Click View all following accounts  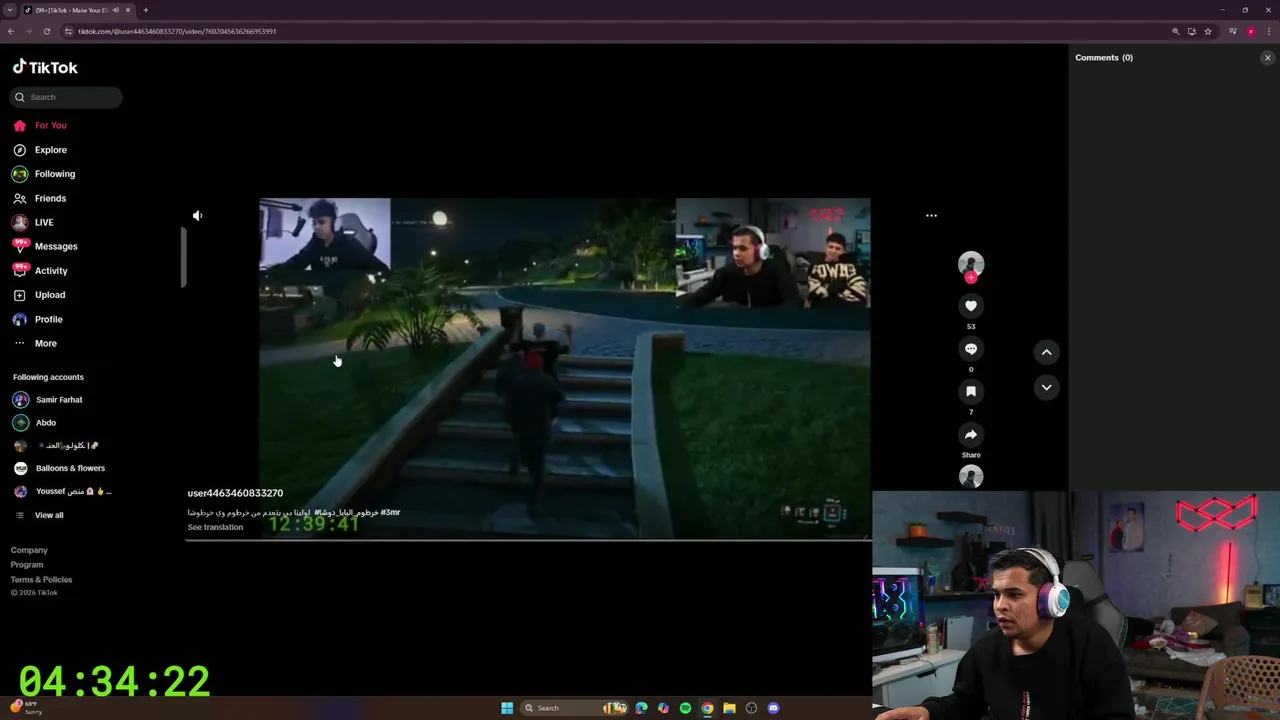click(40, 515)
